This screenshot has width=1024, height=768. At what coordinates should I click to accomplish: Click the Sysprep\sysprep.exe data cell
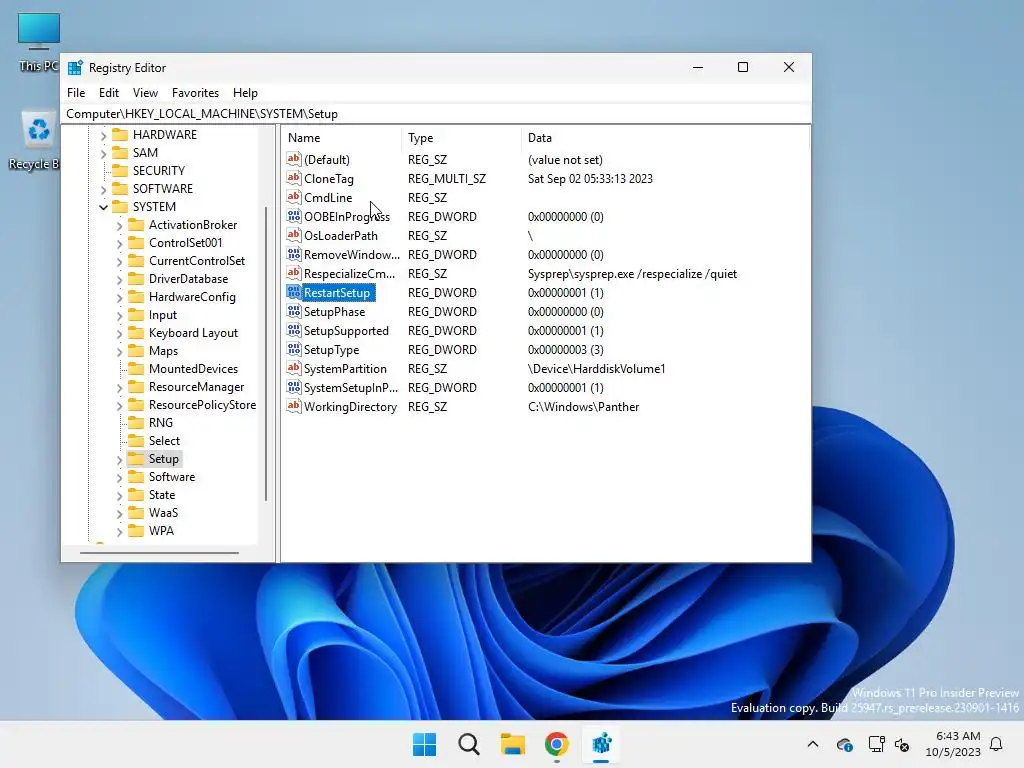[632, 274]
